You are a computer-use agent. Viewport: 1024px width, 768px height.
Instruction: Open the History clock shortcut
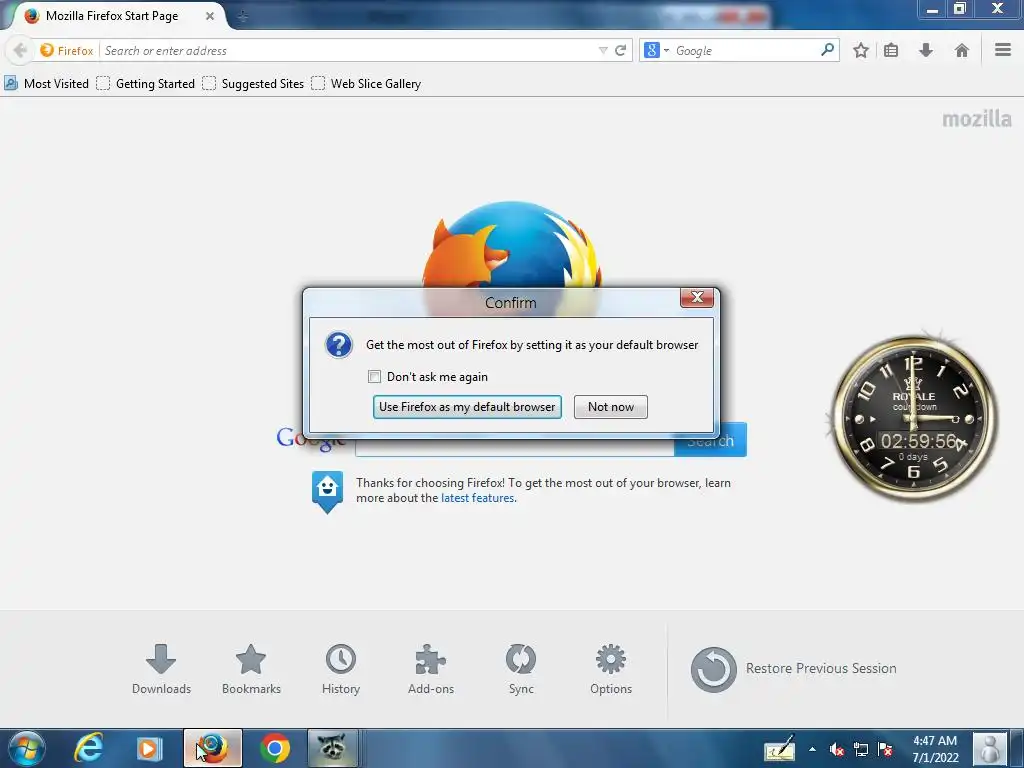(x=341, y=669)
